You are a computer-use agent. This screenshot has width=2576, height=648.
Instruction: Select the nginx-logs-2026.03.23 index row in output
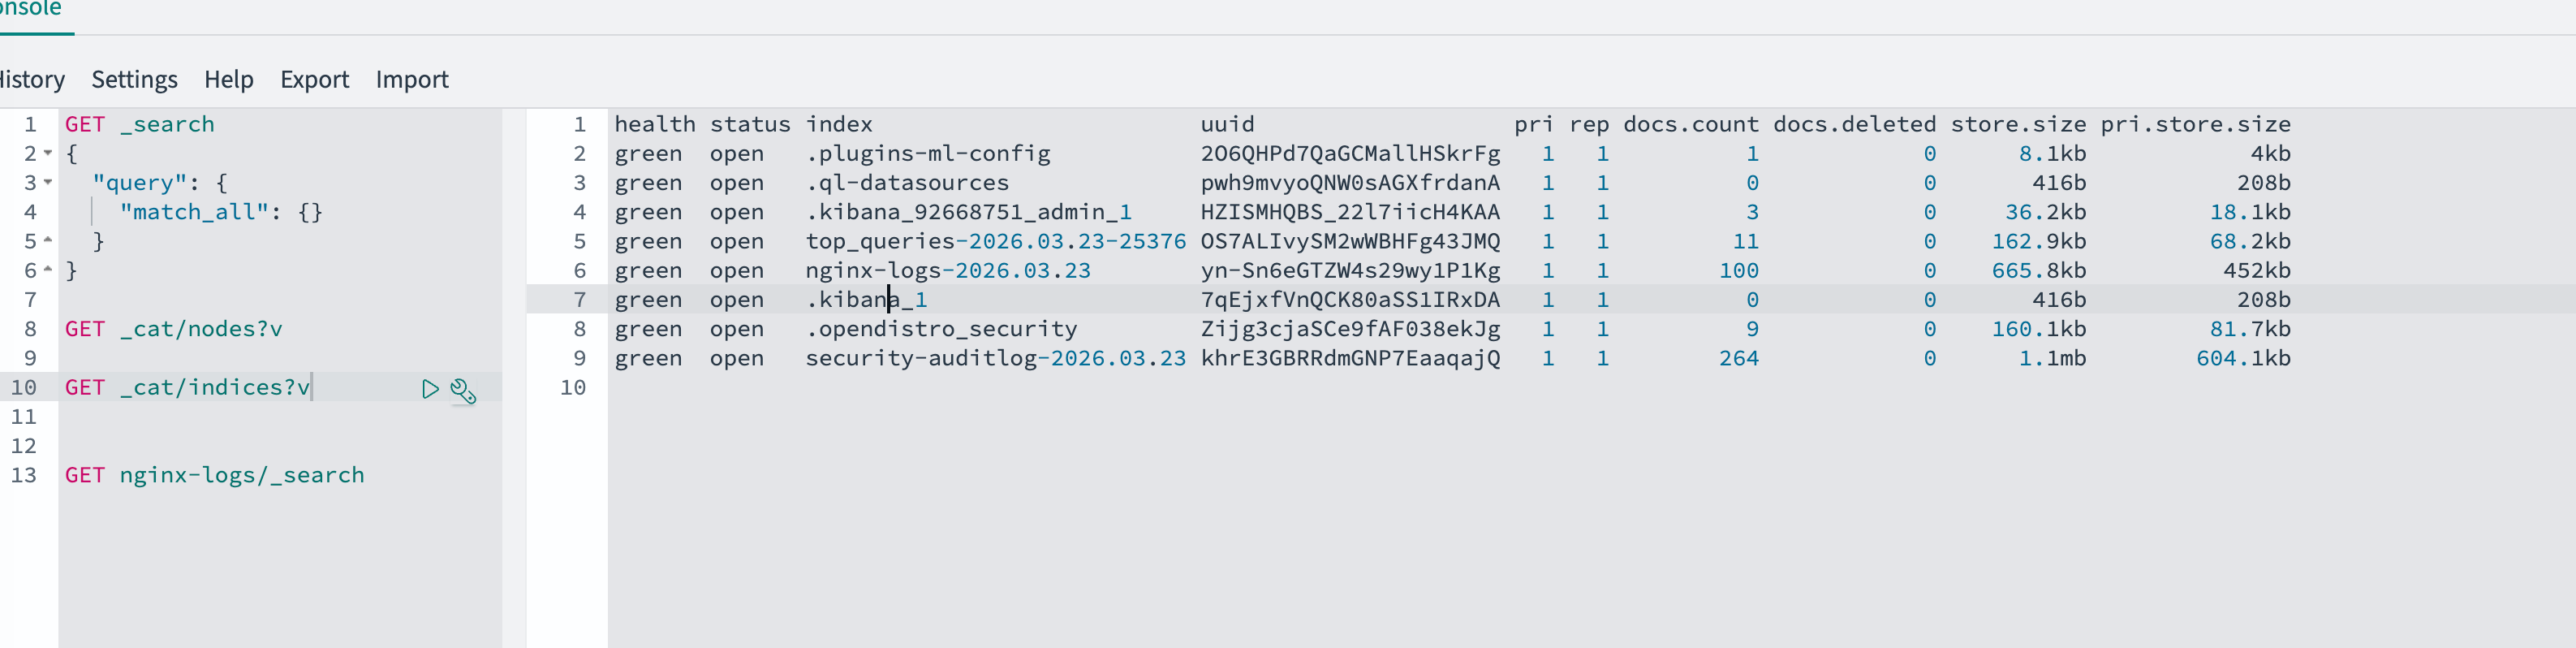1452,270
